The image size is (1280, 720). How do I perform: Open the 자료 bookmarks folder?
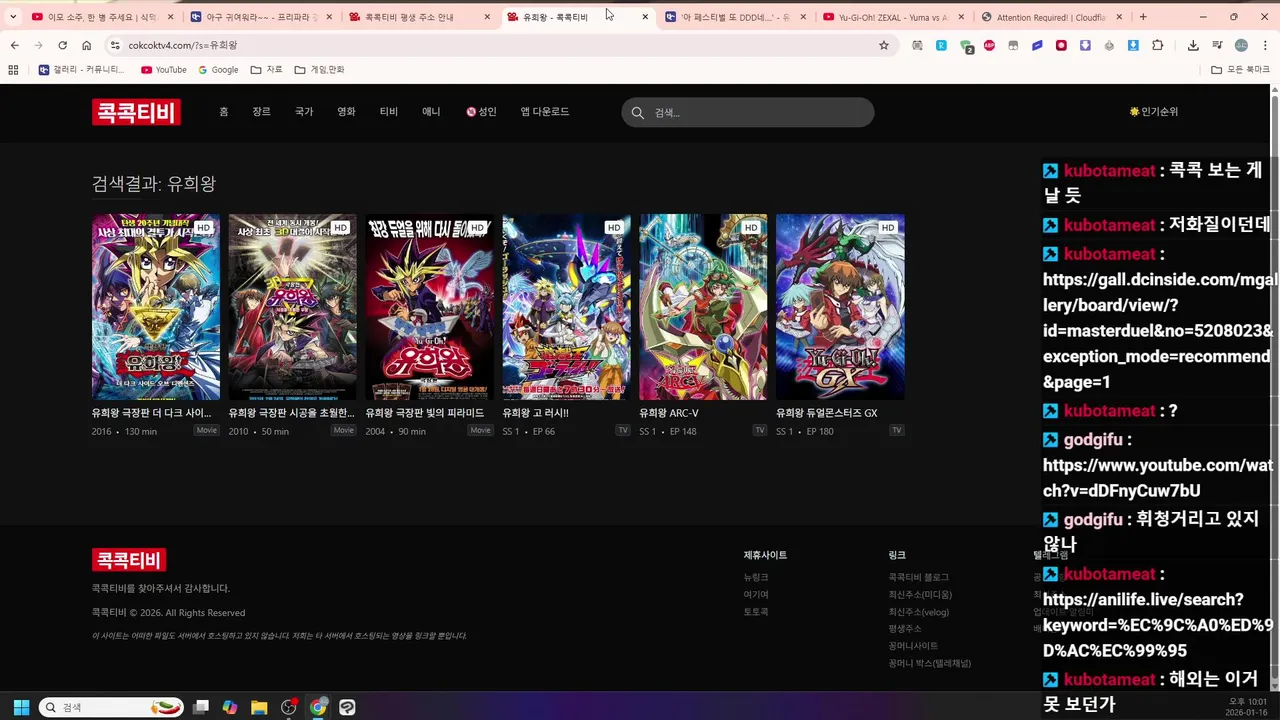pos(267,70)
